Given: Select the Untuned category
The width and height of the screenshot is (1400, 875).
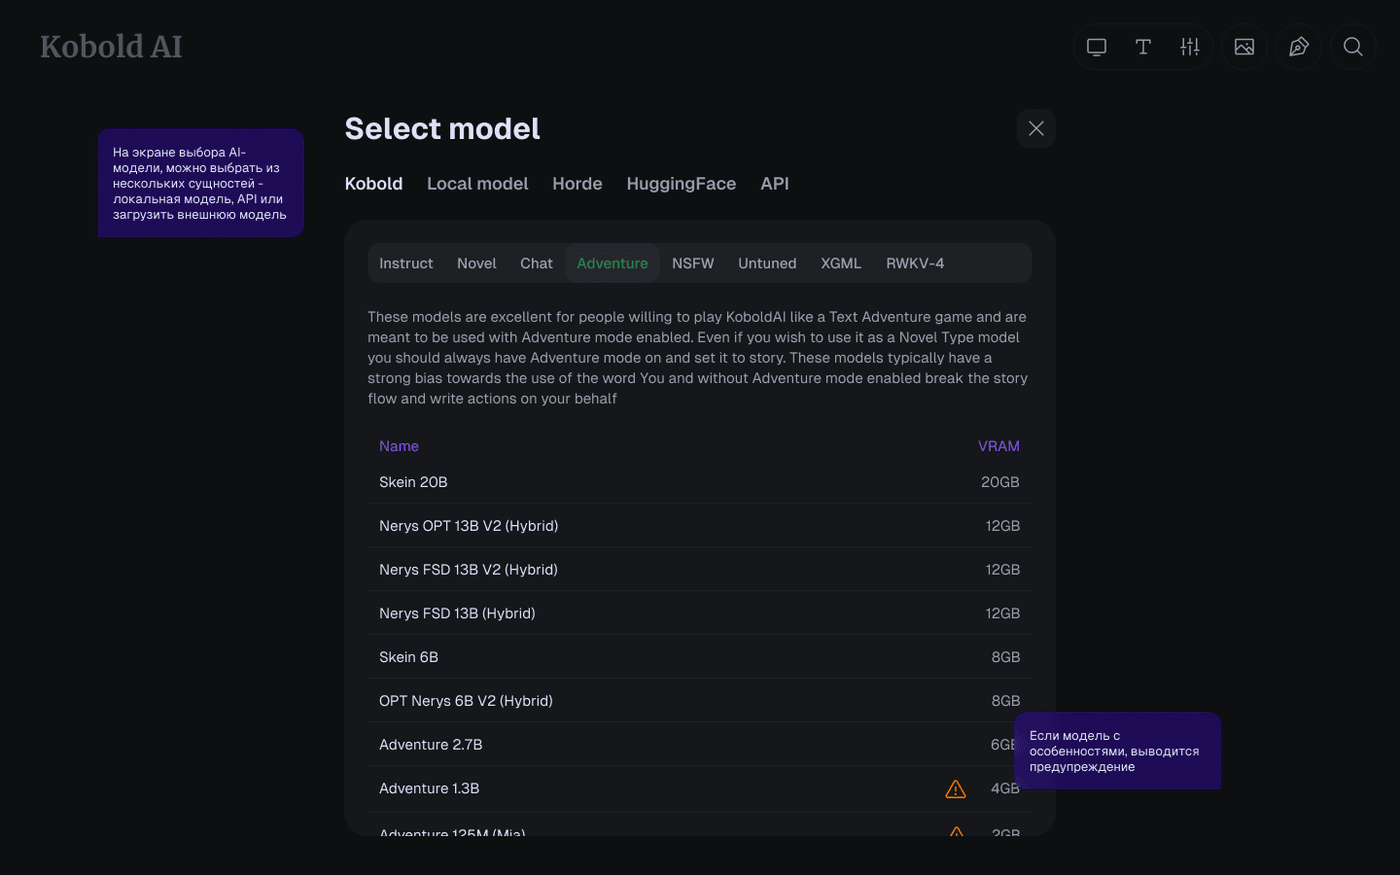Looking at the screenshot, I should coord(767,263).
